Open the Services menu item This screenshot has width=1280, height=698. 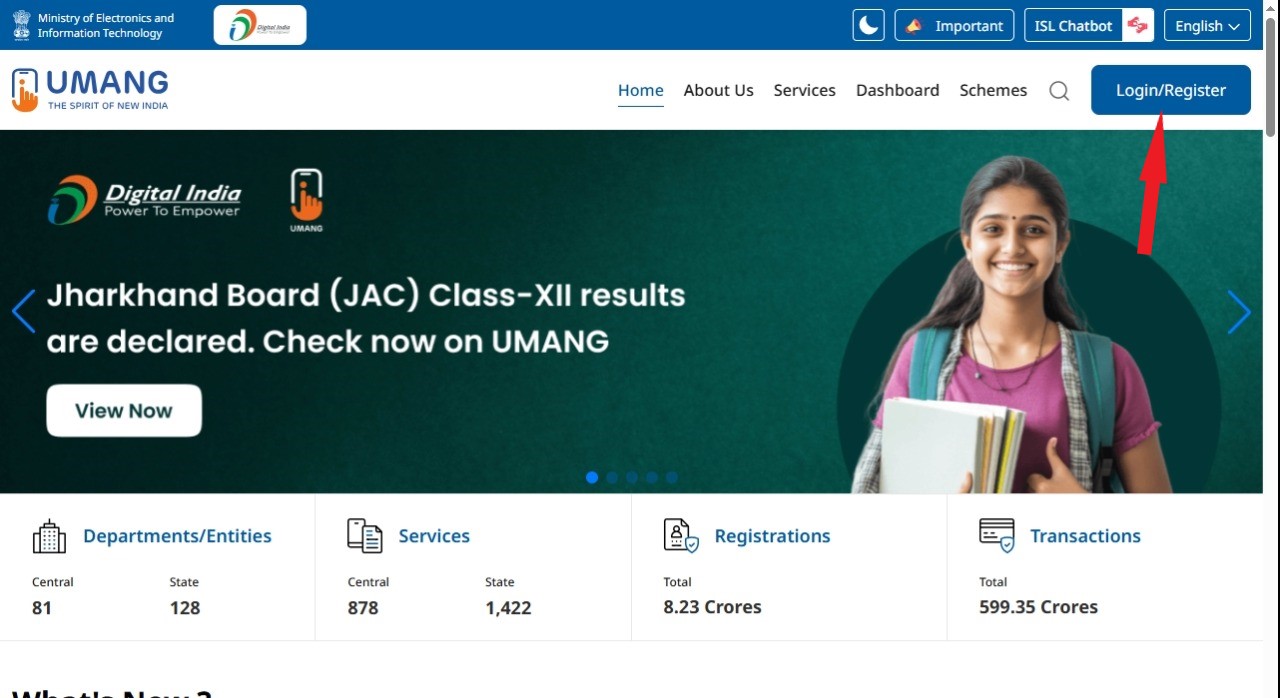(x=805, y=90)
